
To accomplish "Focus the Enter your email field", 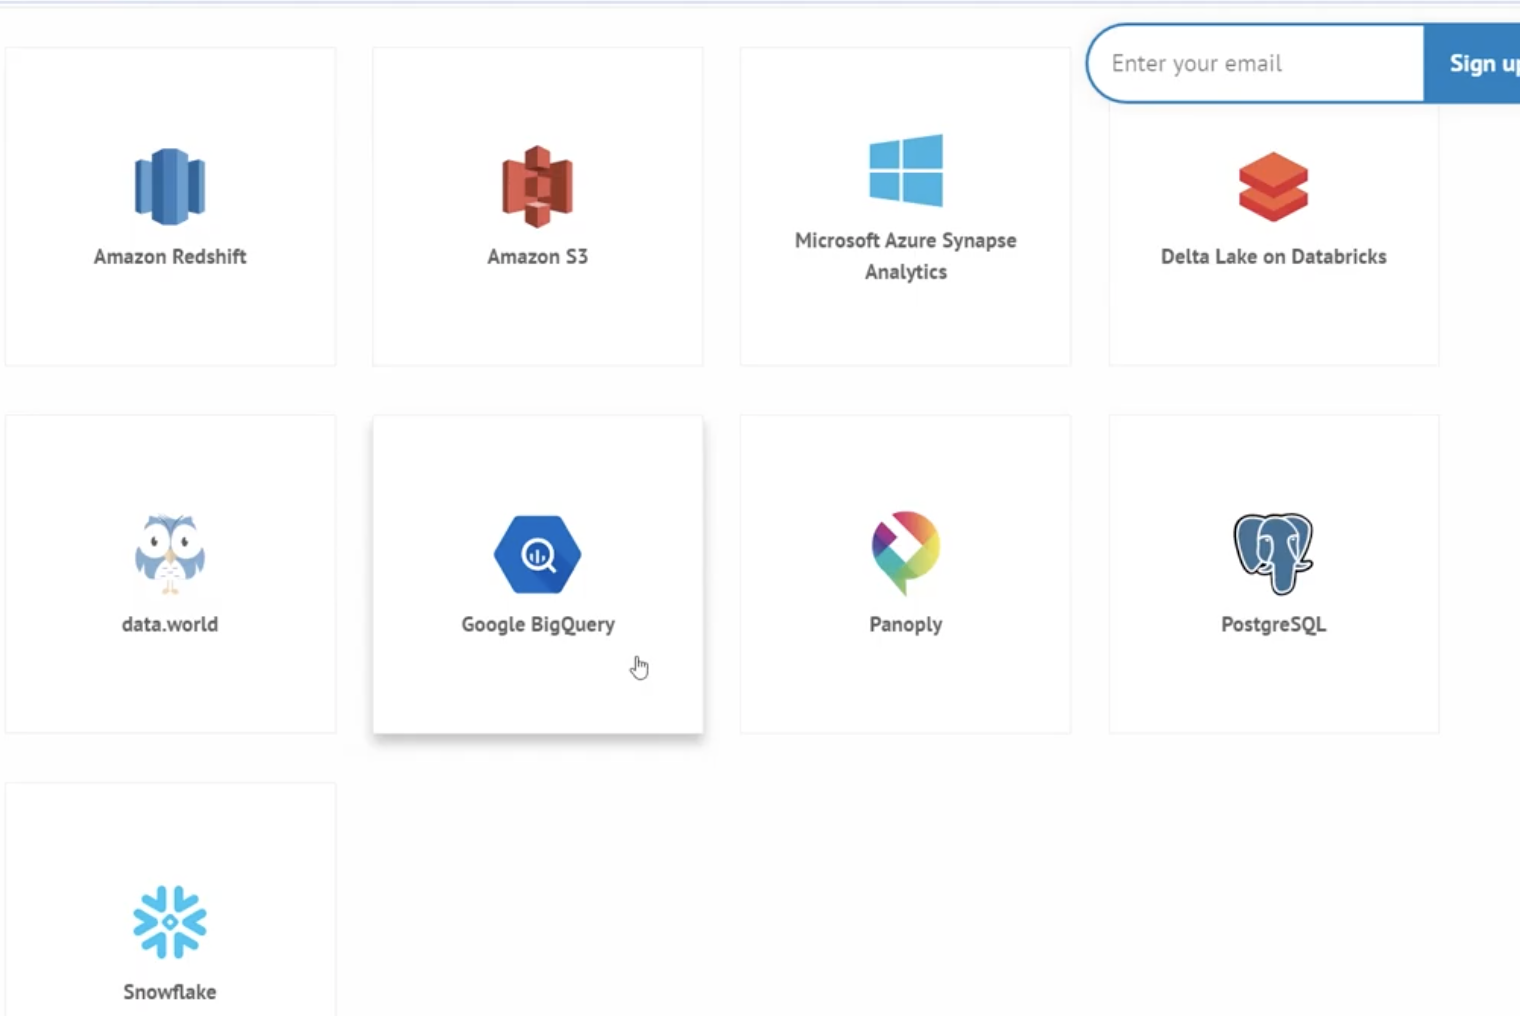I will click(x=1256, y=64).
